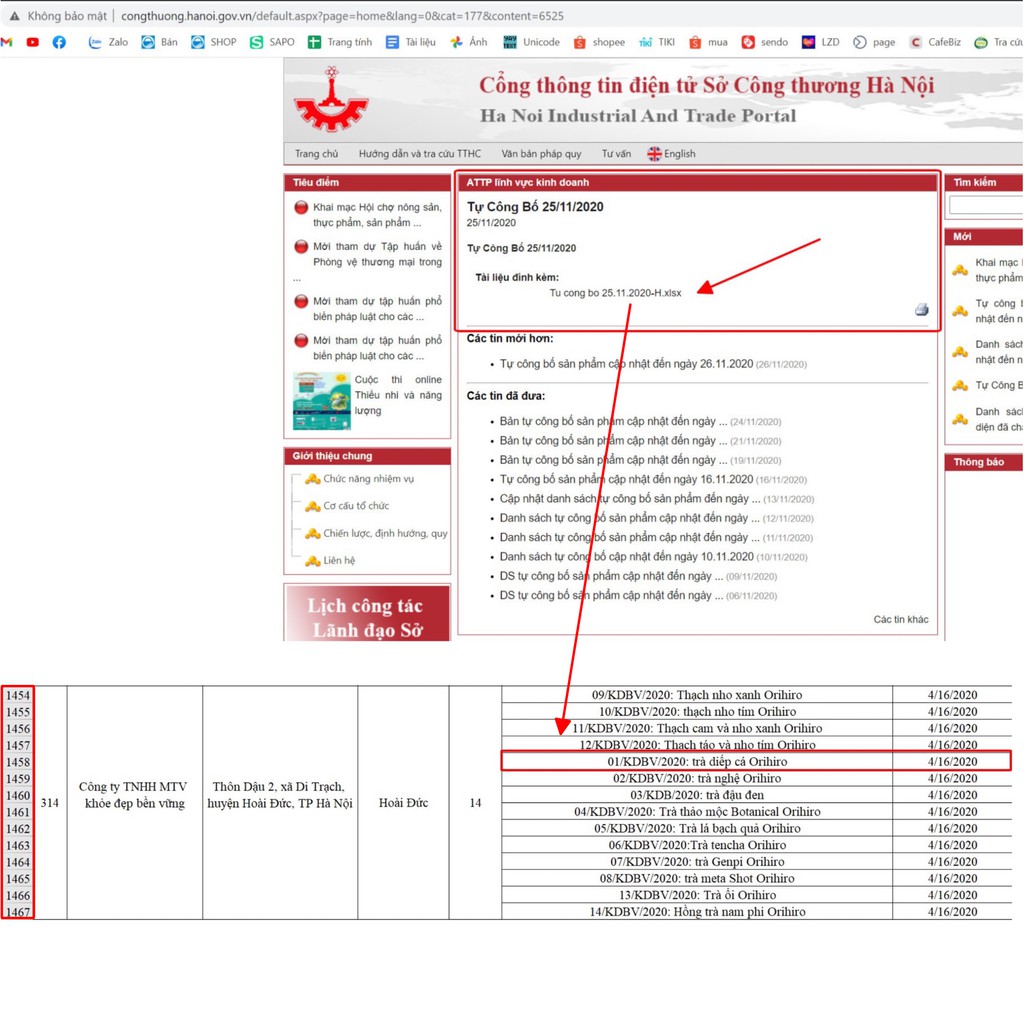1024x1024 pixels.
Task: Open the Zalo bookmark
Action: [108, 42]
